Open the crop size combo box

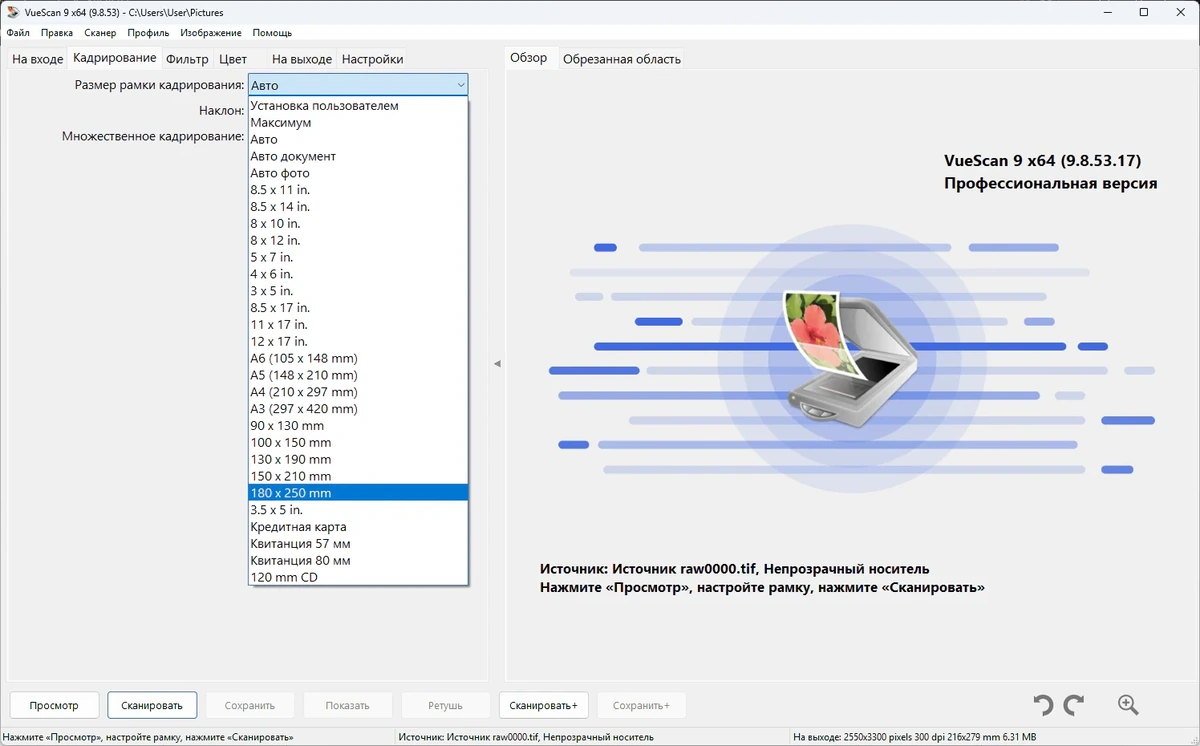click(x=358, y=85)
